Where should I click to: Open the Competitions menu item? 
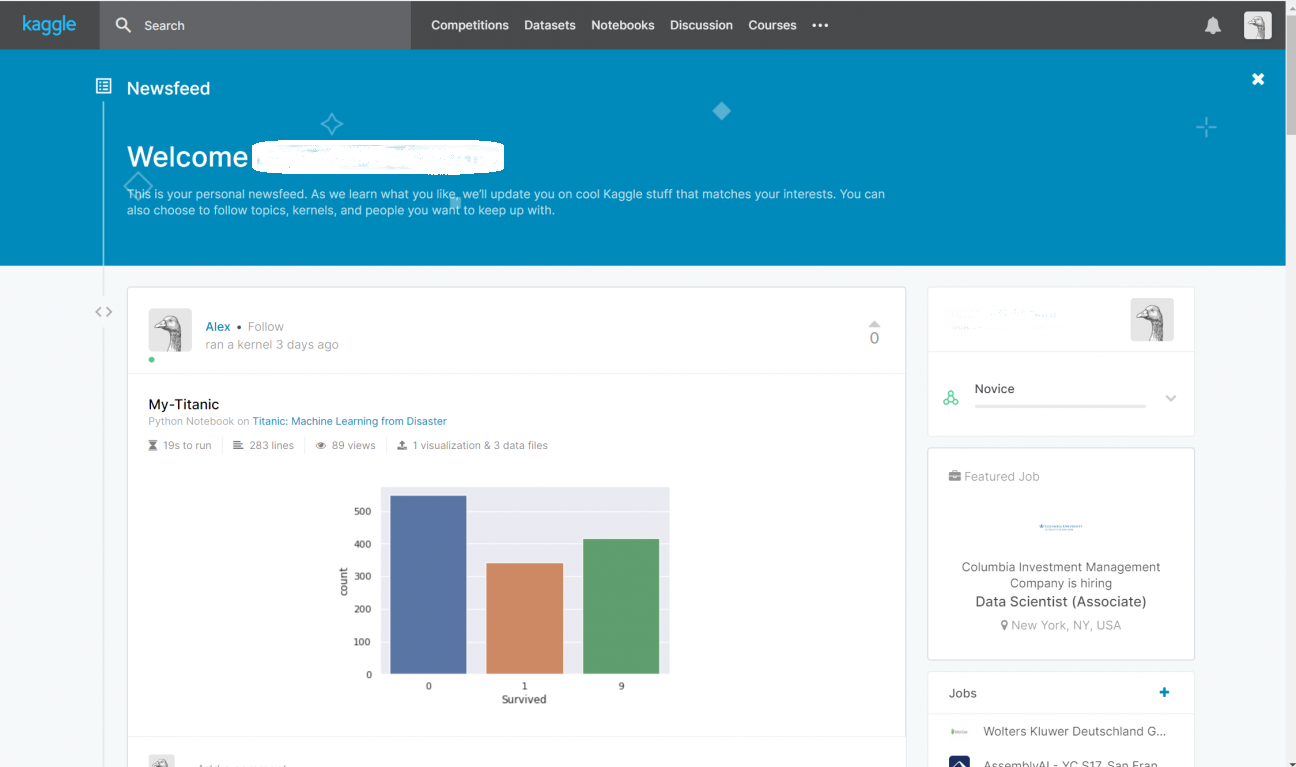pos(470,25)
